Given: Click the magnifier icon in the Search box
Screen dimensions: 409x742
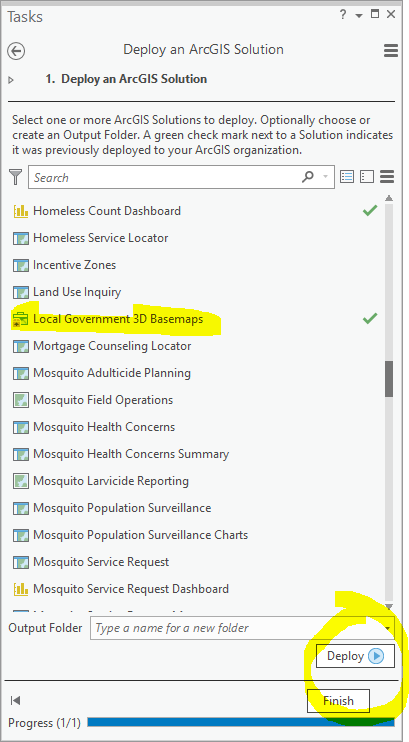Looking at the screenshot, I should 308,177.
